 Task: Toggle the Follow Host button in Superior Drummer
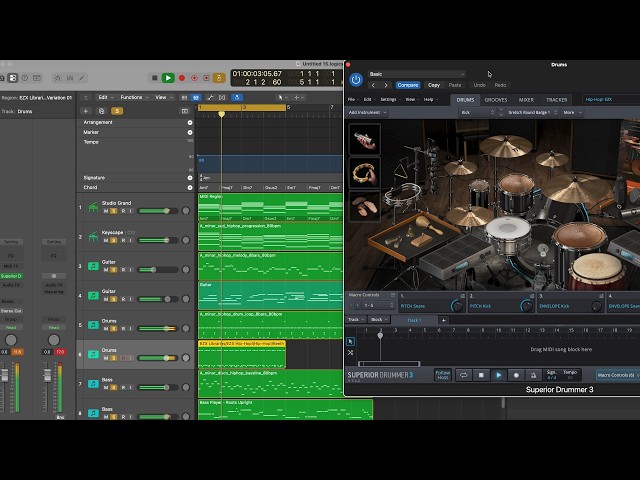(x=443, y=375)
